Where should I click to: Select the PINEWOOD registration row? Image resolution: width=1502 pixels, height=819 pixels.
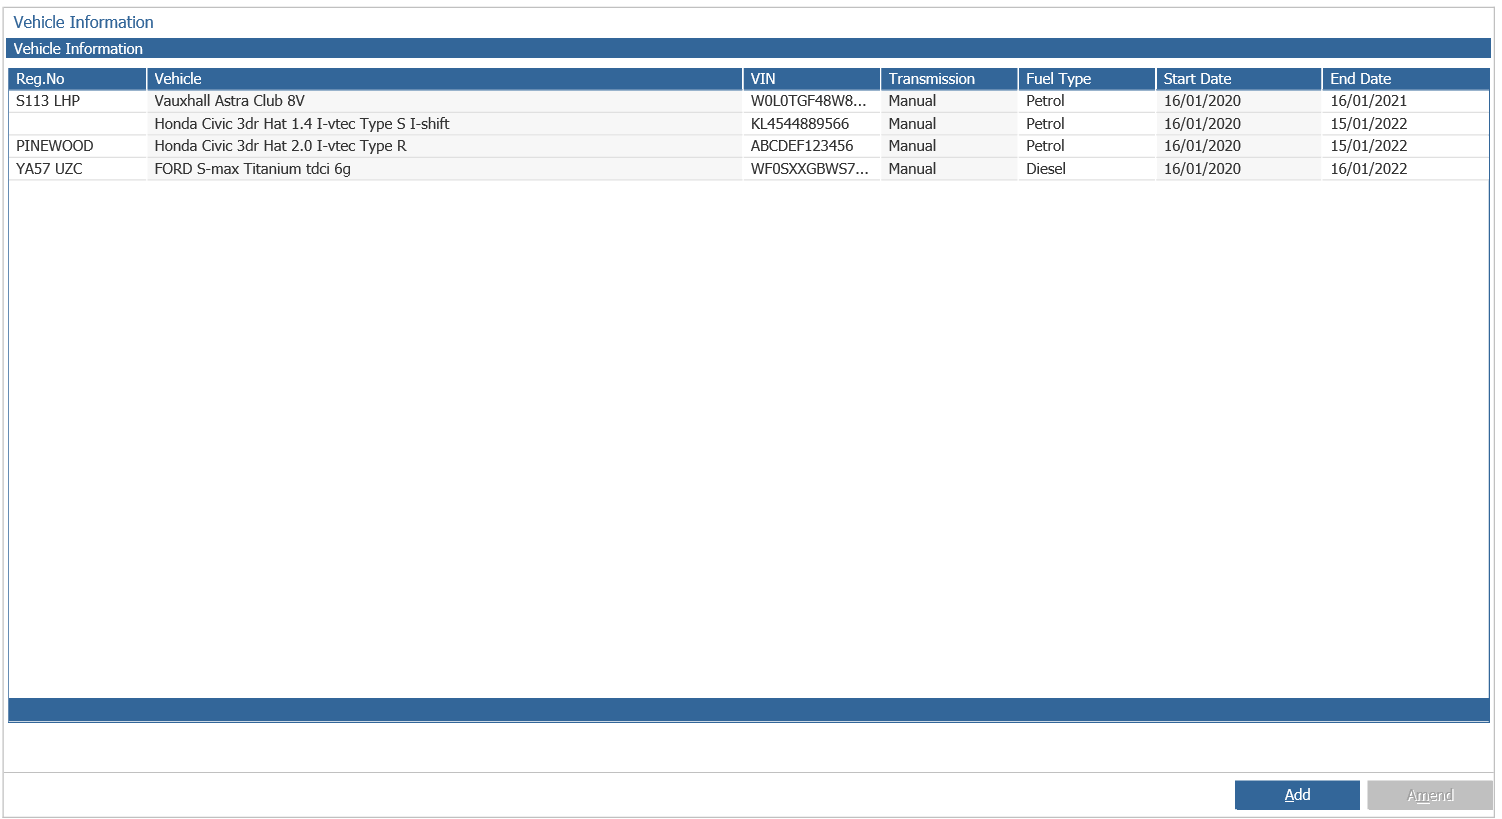pyautogui.click(x=749, y=146)
